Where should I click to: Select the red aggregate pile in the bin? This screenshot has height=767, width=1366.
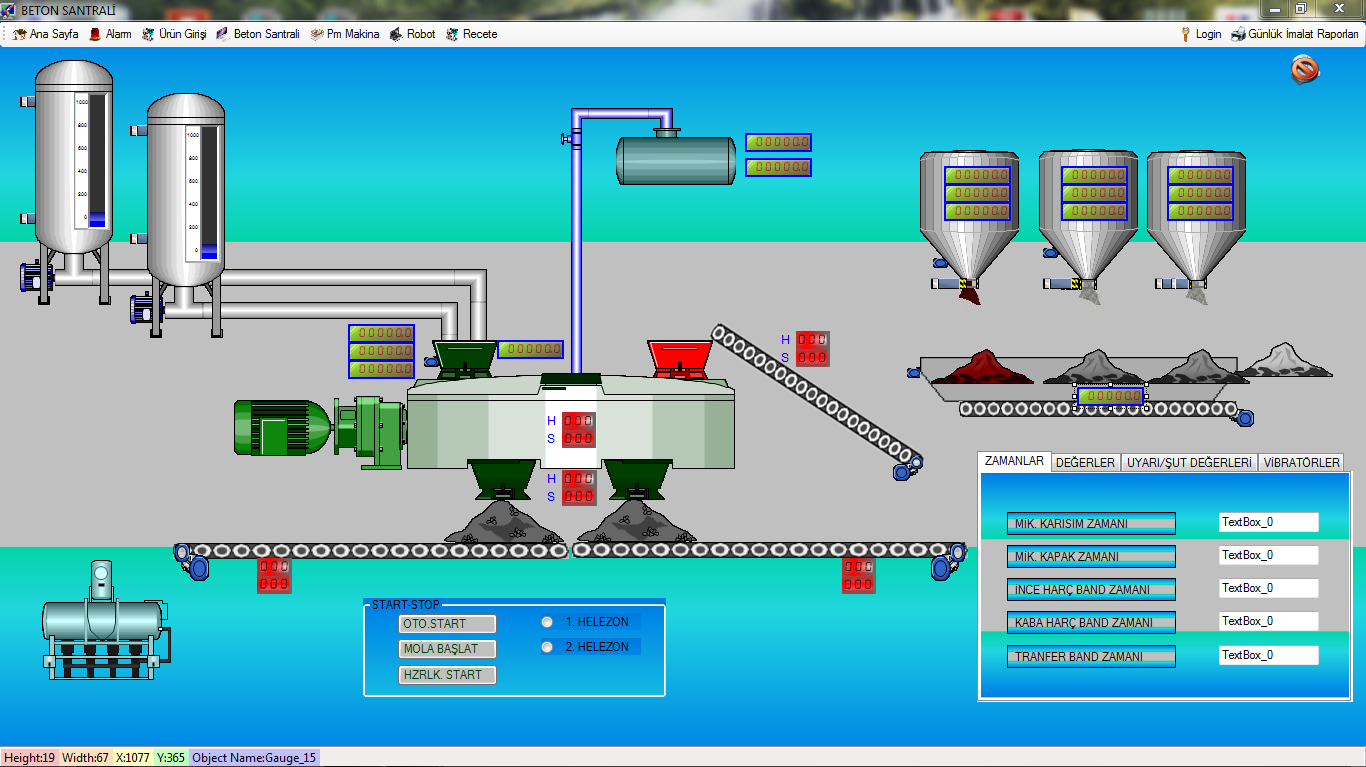984,366
